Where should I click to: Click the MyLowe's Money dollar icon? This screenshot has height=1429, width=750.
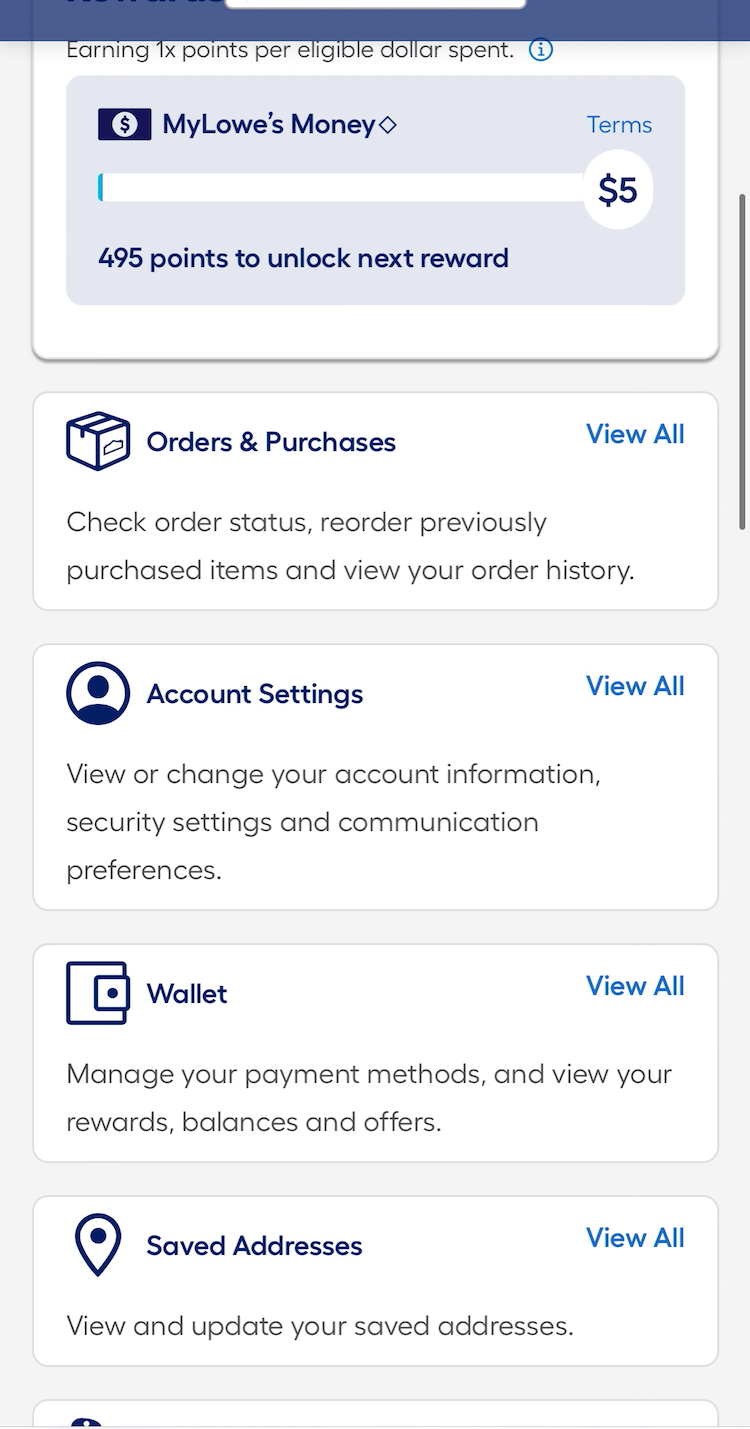pyautogui.click(x=124, y=125)
